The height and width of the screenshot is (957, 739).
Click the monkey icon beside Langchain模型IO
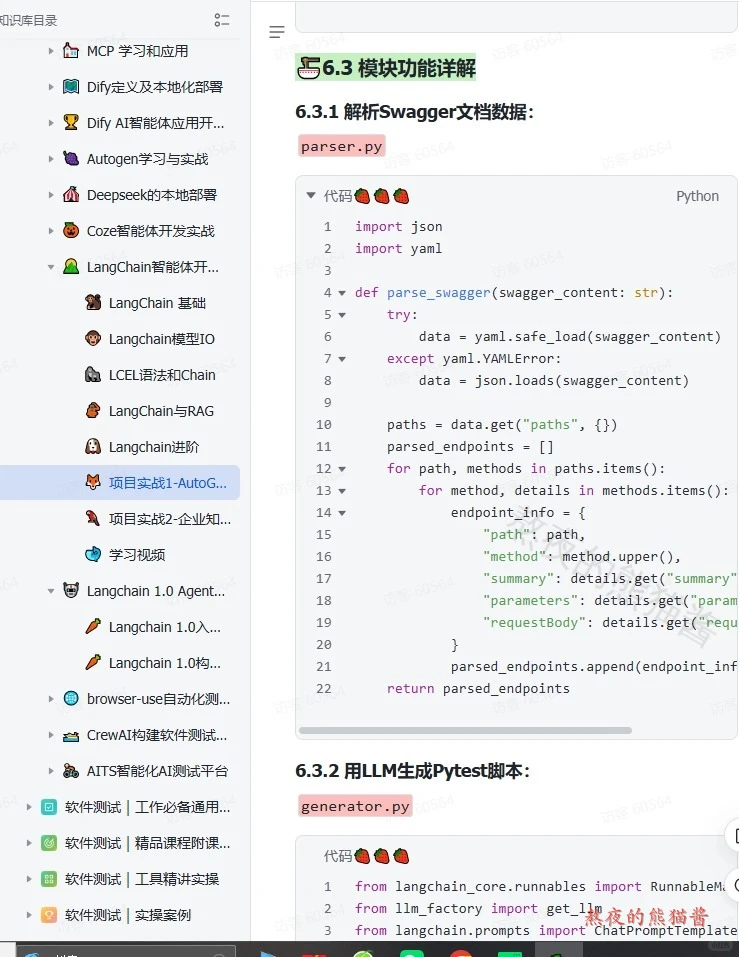point(93,339)
